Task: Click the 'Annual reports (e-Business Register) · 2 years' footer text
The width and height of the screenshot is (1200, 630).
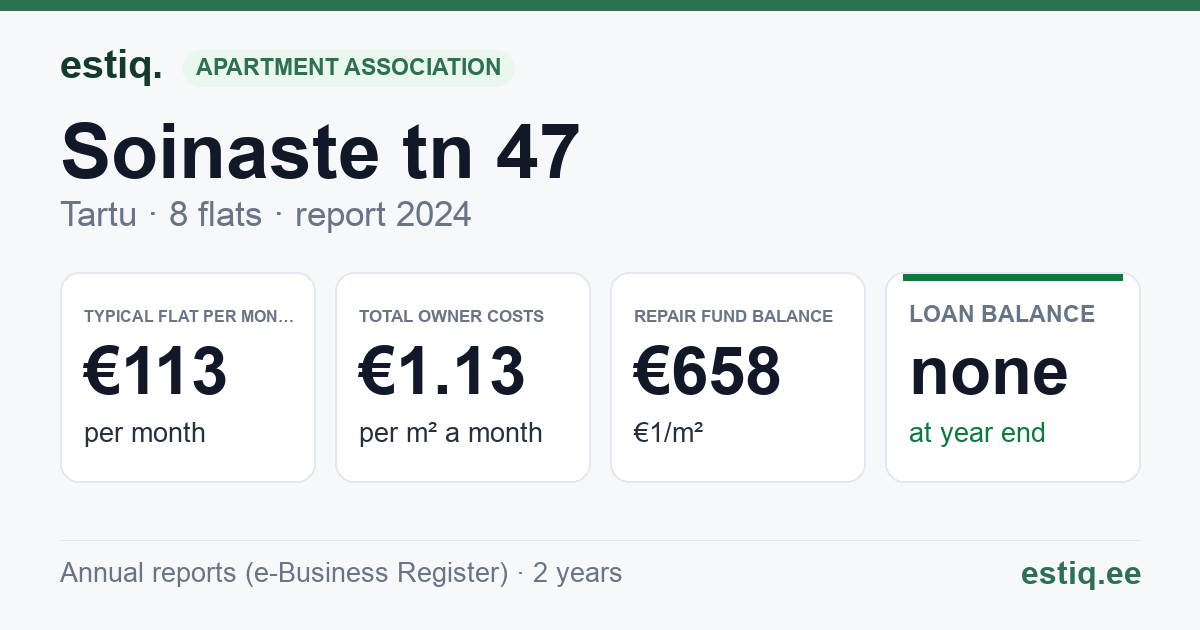Action: [341, 573]
